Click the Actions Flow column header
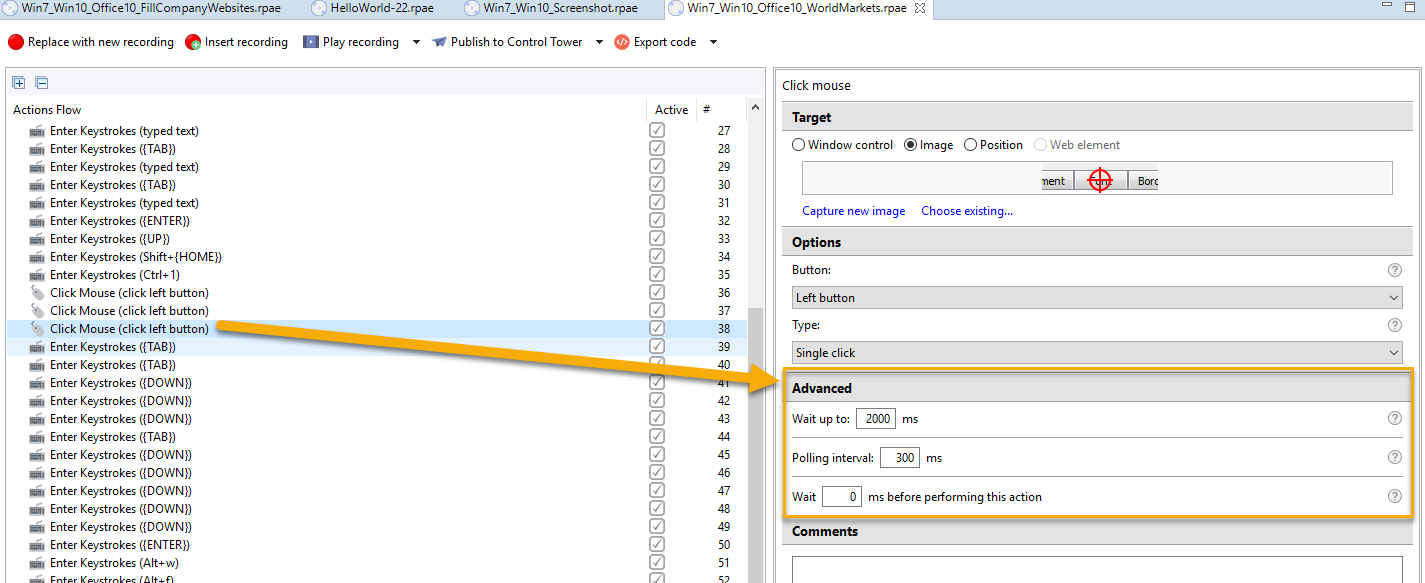The height and width of the screenshot is (583, 1425). tap(47, 110)
